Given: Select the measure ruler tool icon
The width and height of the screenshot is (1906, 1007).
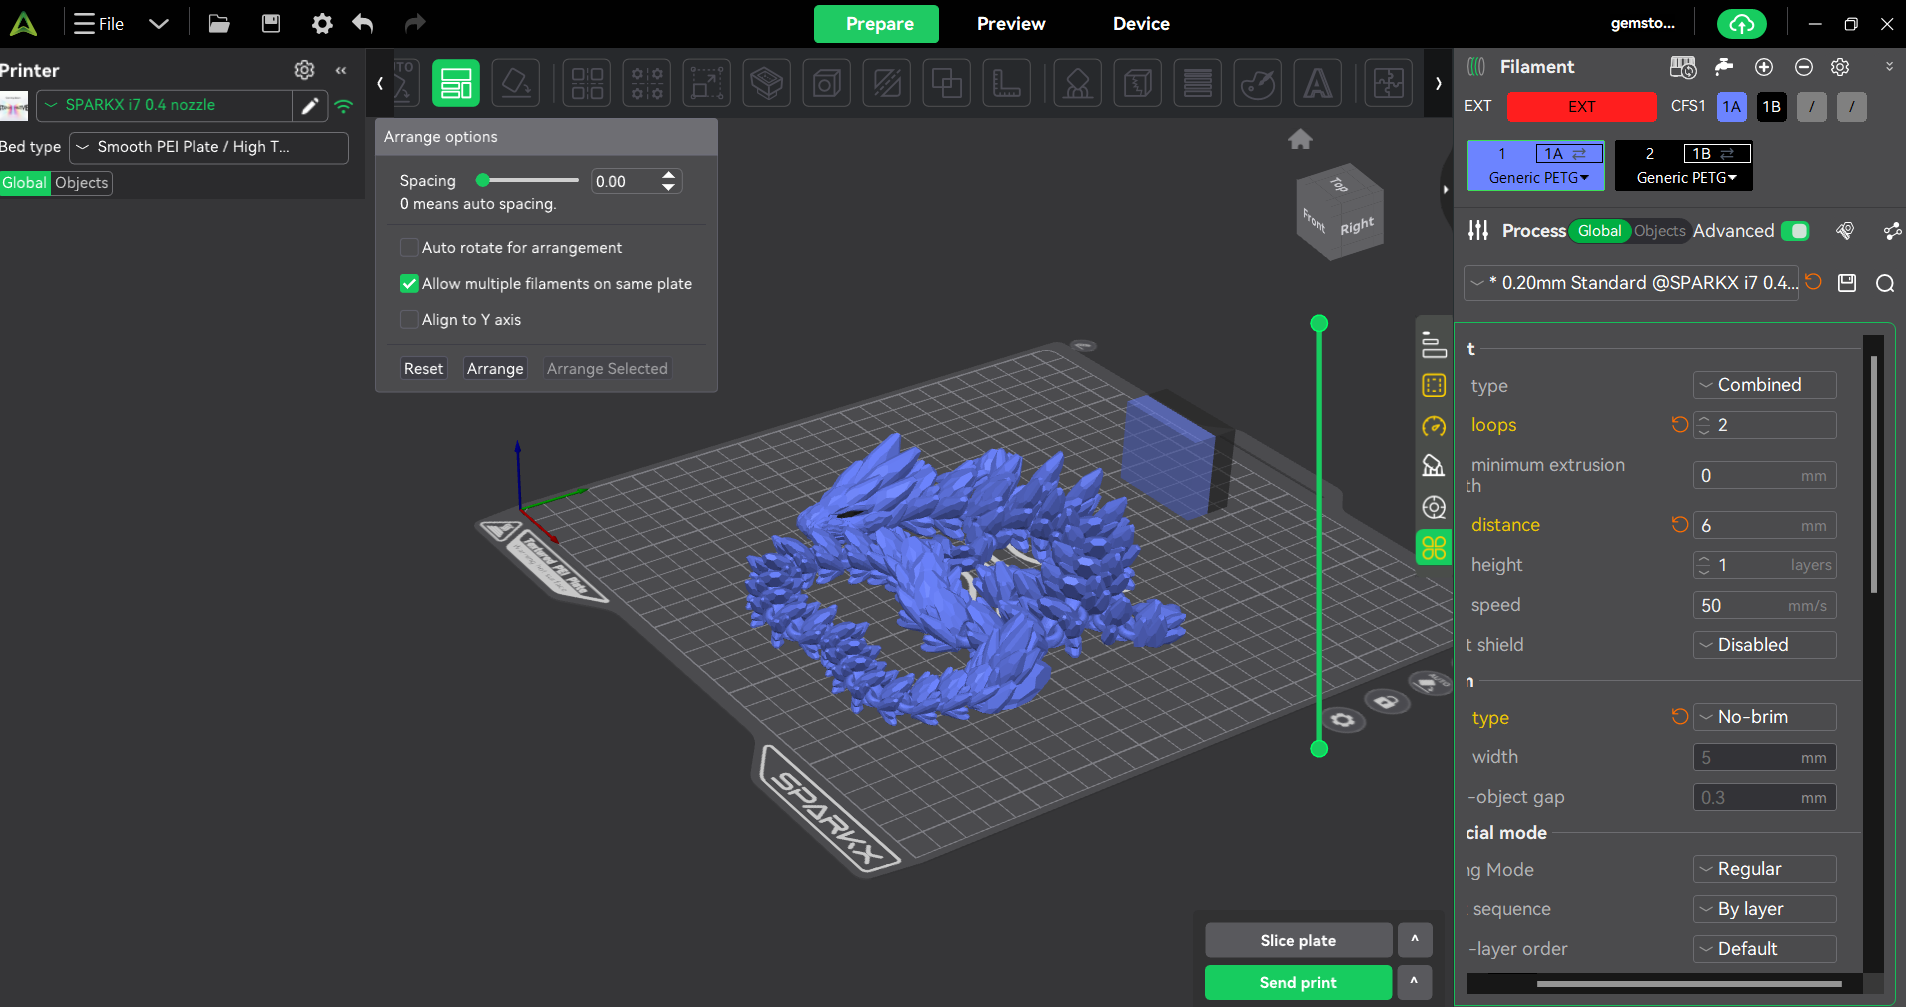Looking at the screenshot, I should coord(1006,84).
